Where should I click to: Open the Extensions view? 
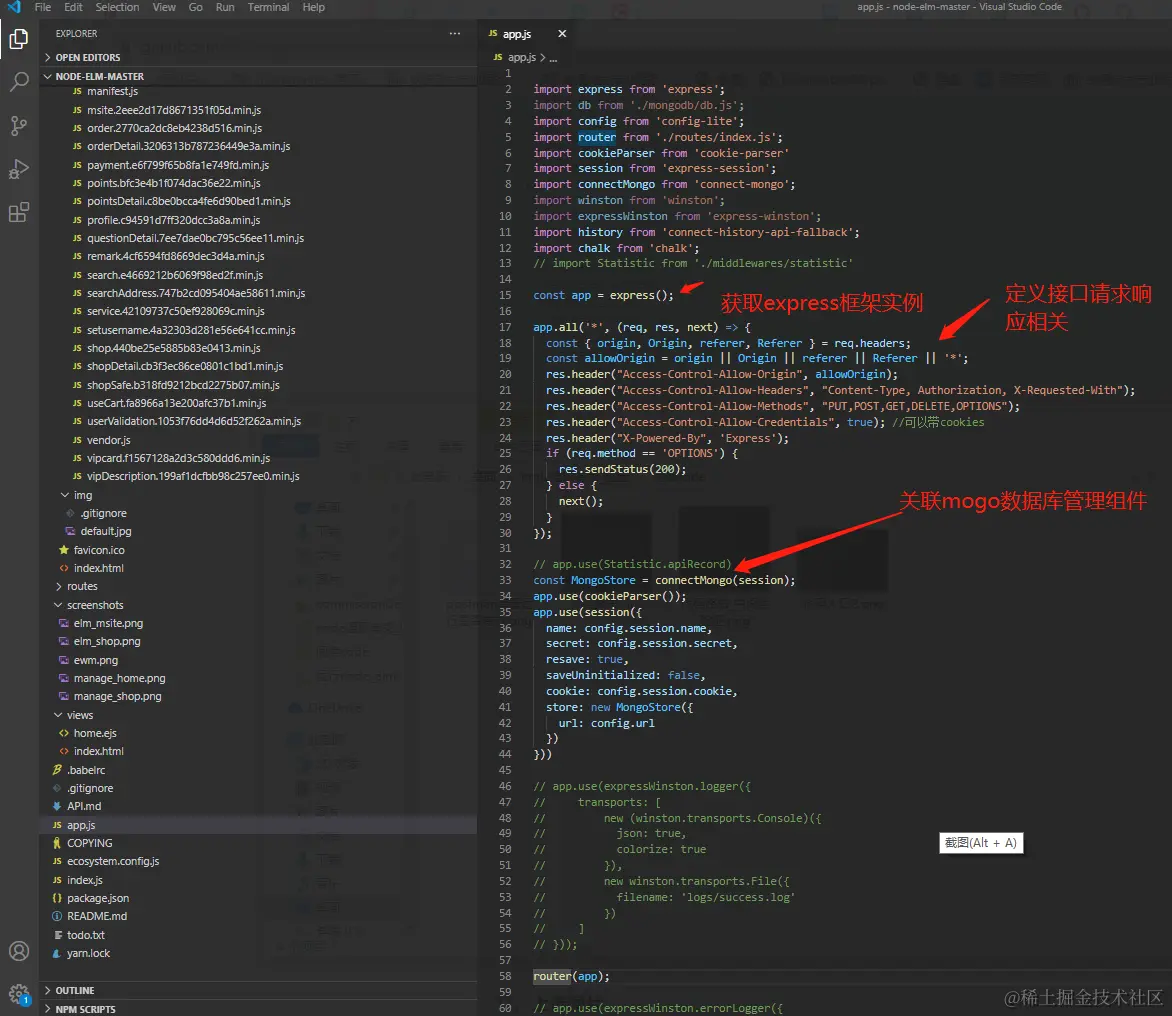point(19,212)
